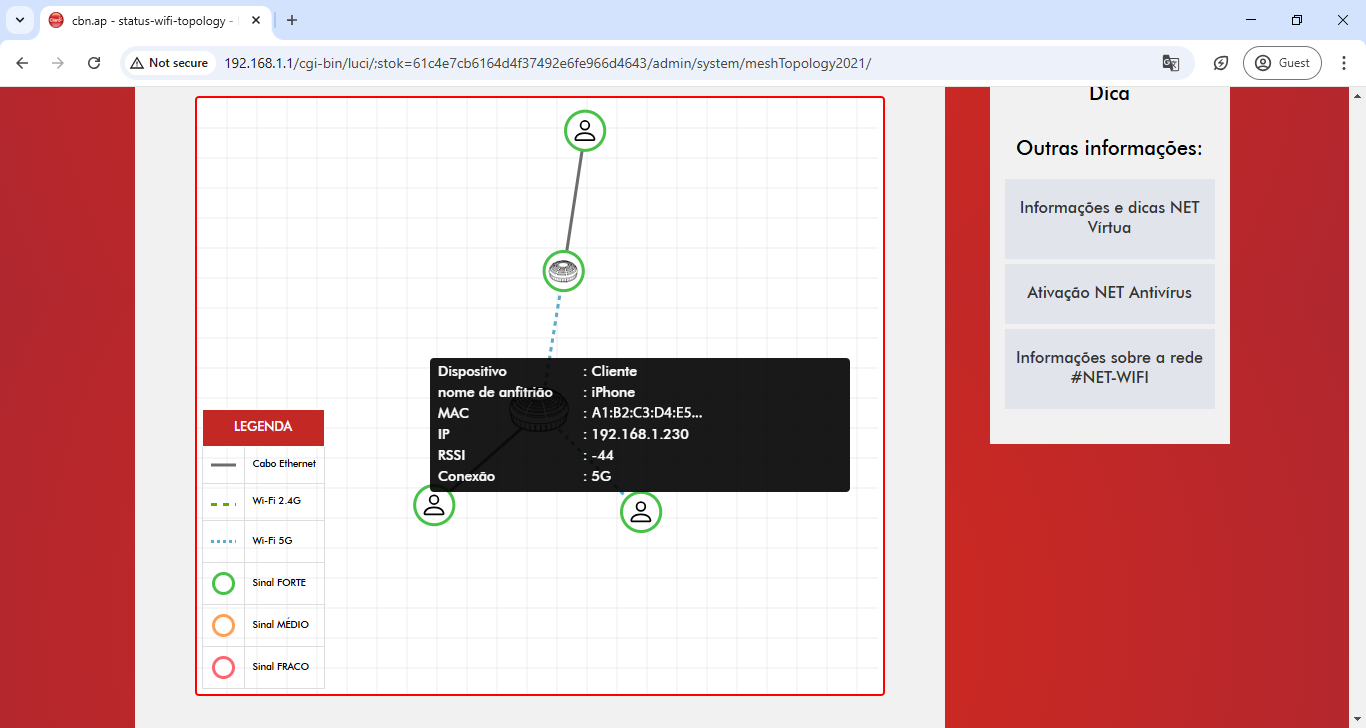Go back to previous page

[x=22, y=63]
